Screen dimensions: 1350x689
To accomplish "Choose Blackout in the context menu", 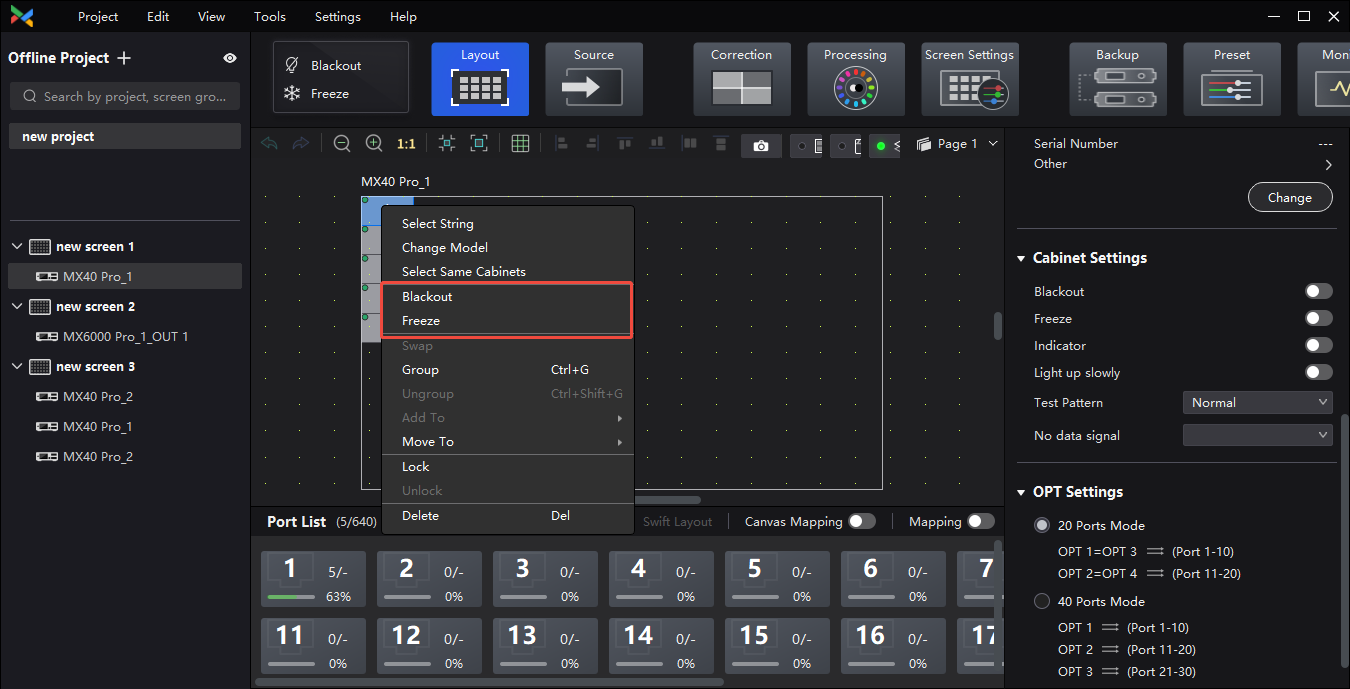I will [x=508, y=296].
